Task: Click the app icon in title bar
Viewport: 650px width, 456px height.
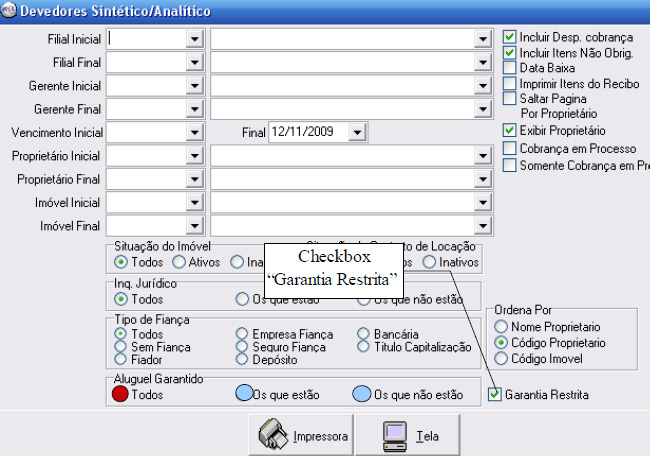Action: [9, 10]
